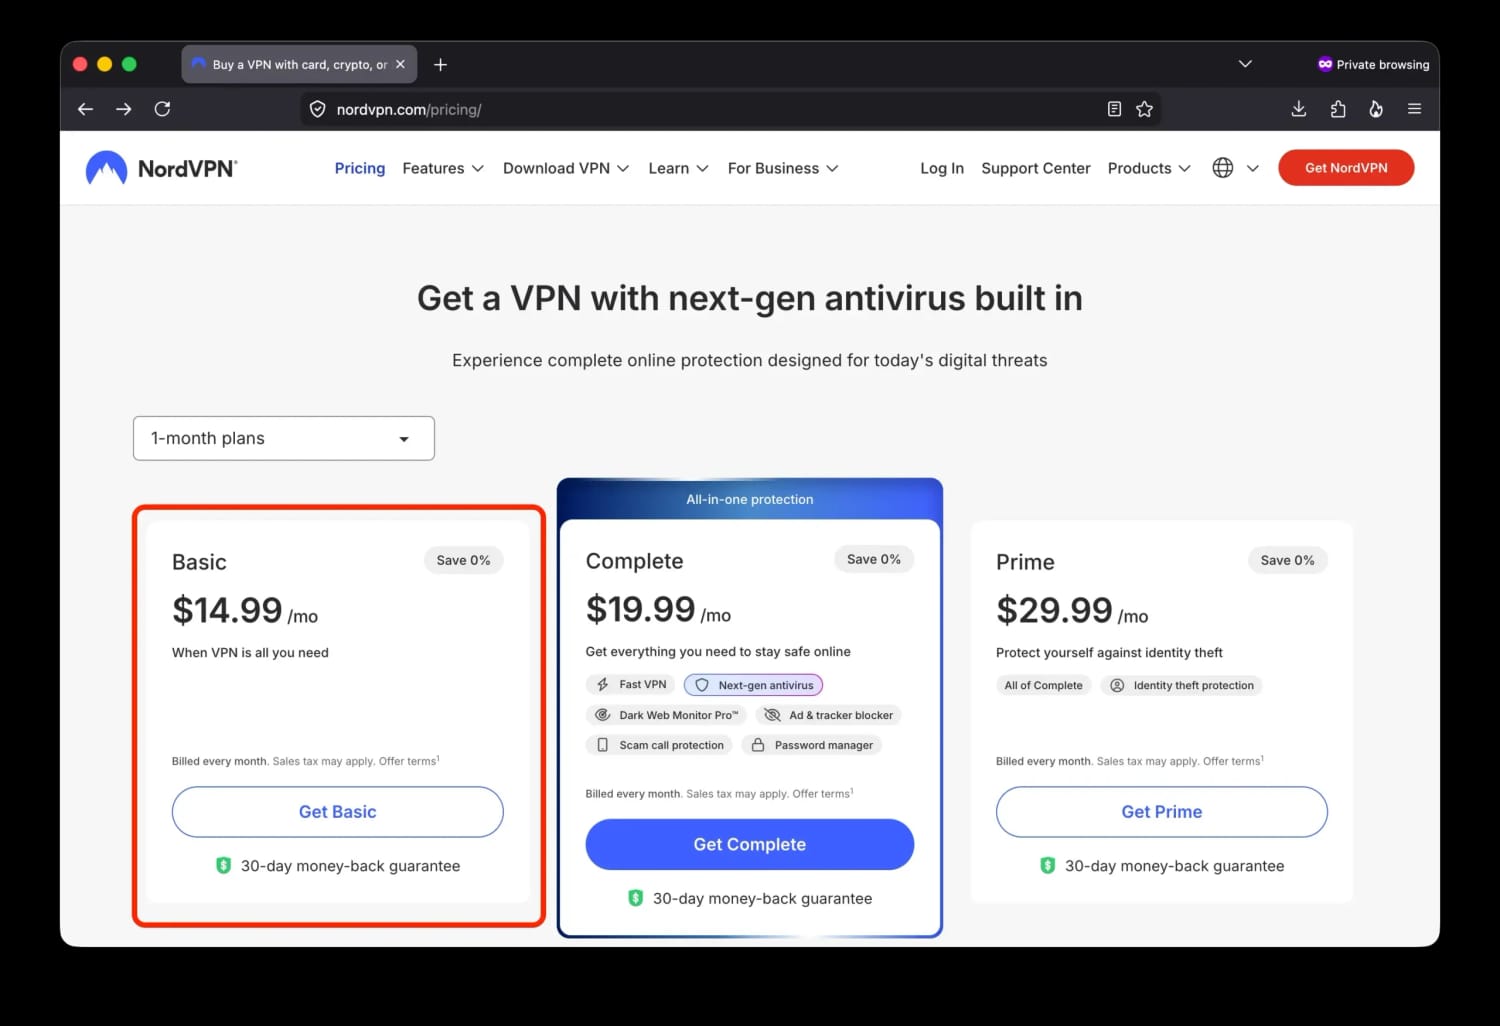Click the $29.99 price text

1054,610
